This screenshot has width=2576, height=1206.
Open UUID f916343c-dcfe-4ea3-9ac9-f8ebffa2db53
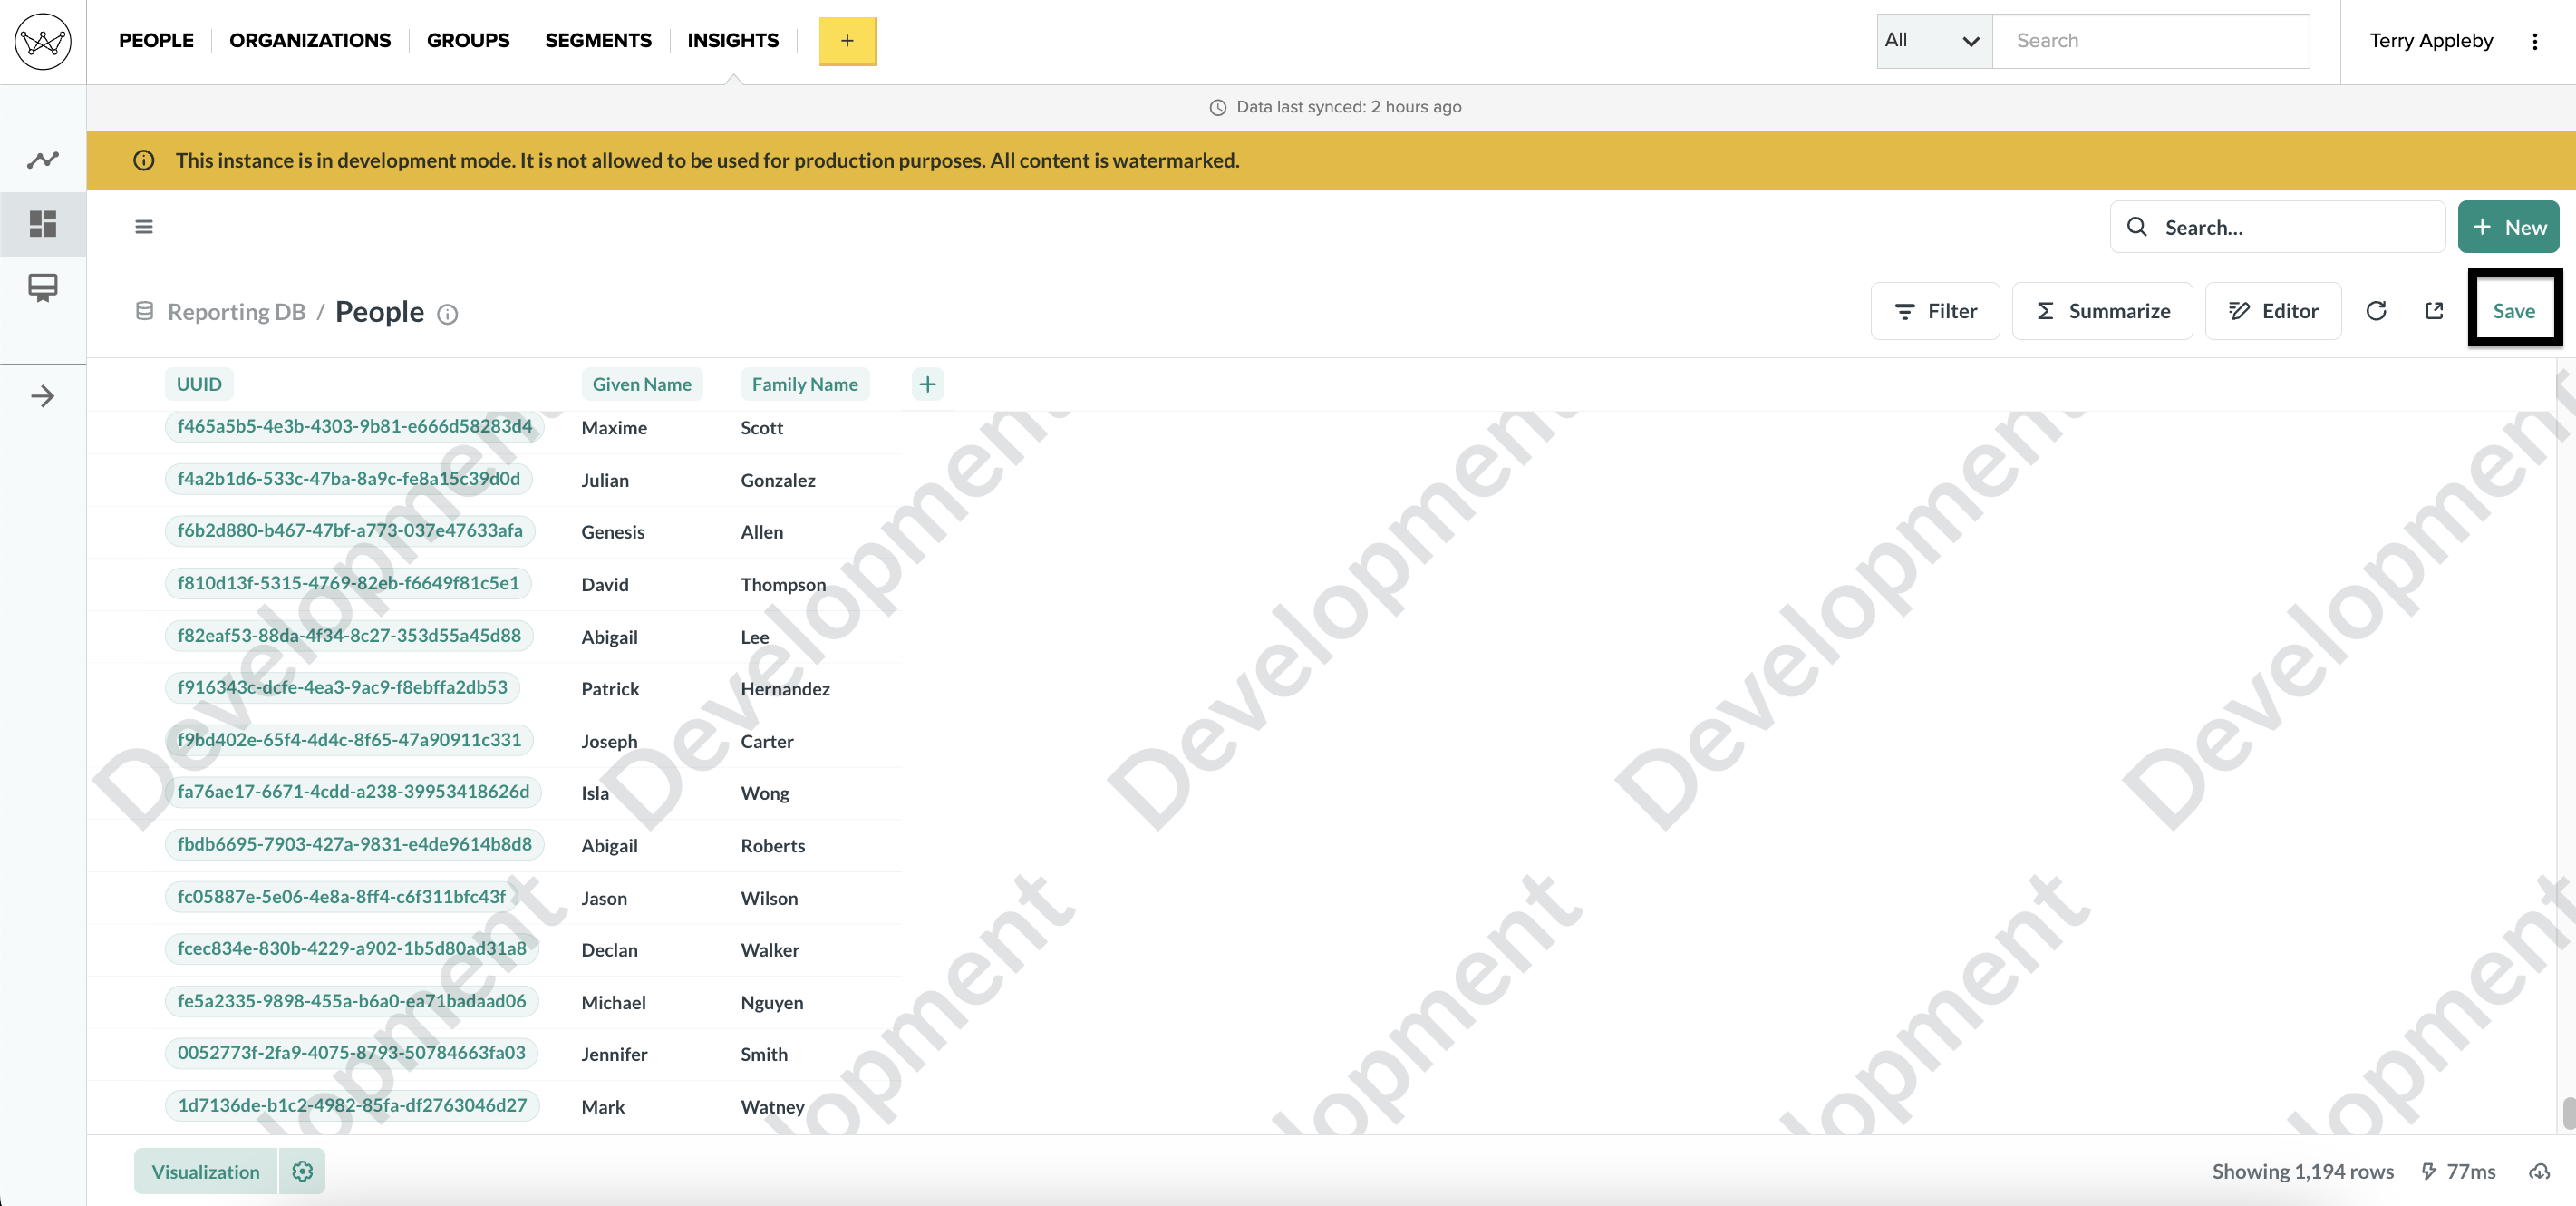coord(342,688)
